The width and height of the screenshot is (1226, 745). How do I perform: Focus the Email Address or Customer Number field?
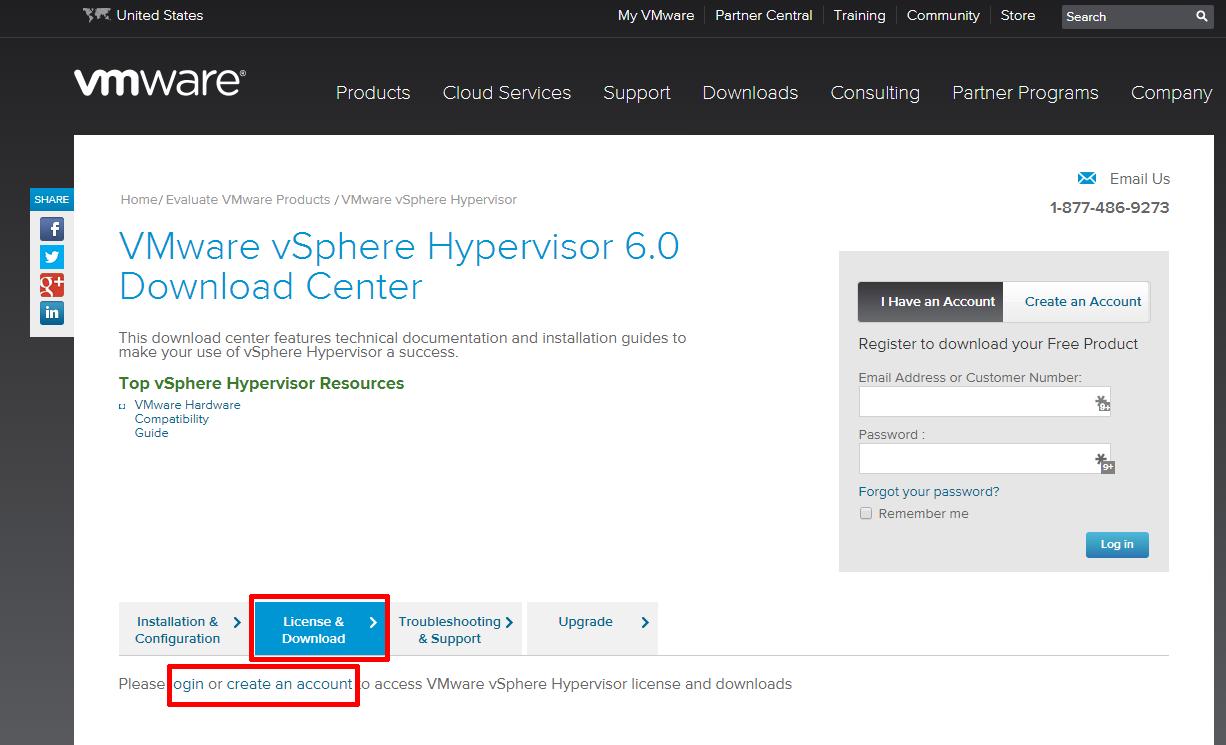point(985,402)
